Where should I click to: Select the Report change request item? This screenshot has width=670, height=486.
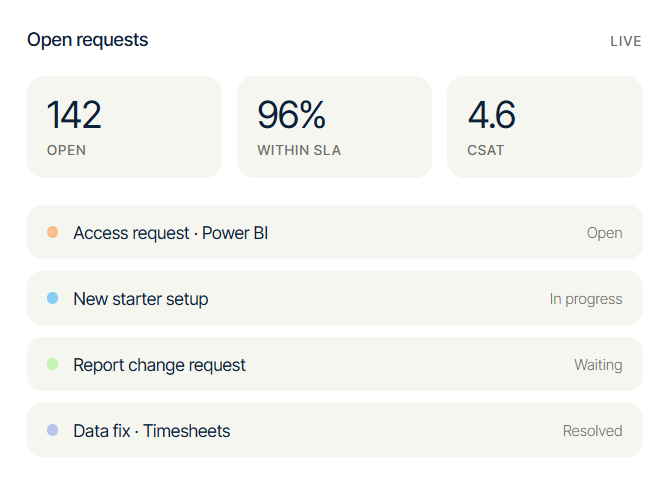pyautogui.click(x=335, y=364)
